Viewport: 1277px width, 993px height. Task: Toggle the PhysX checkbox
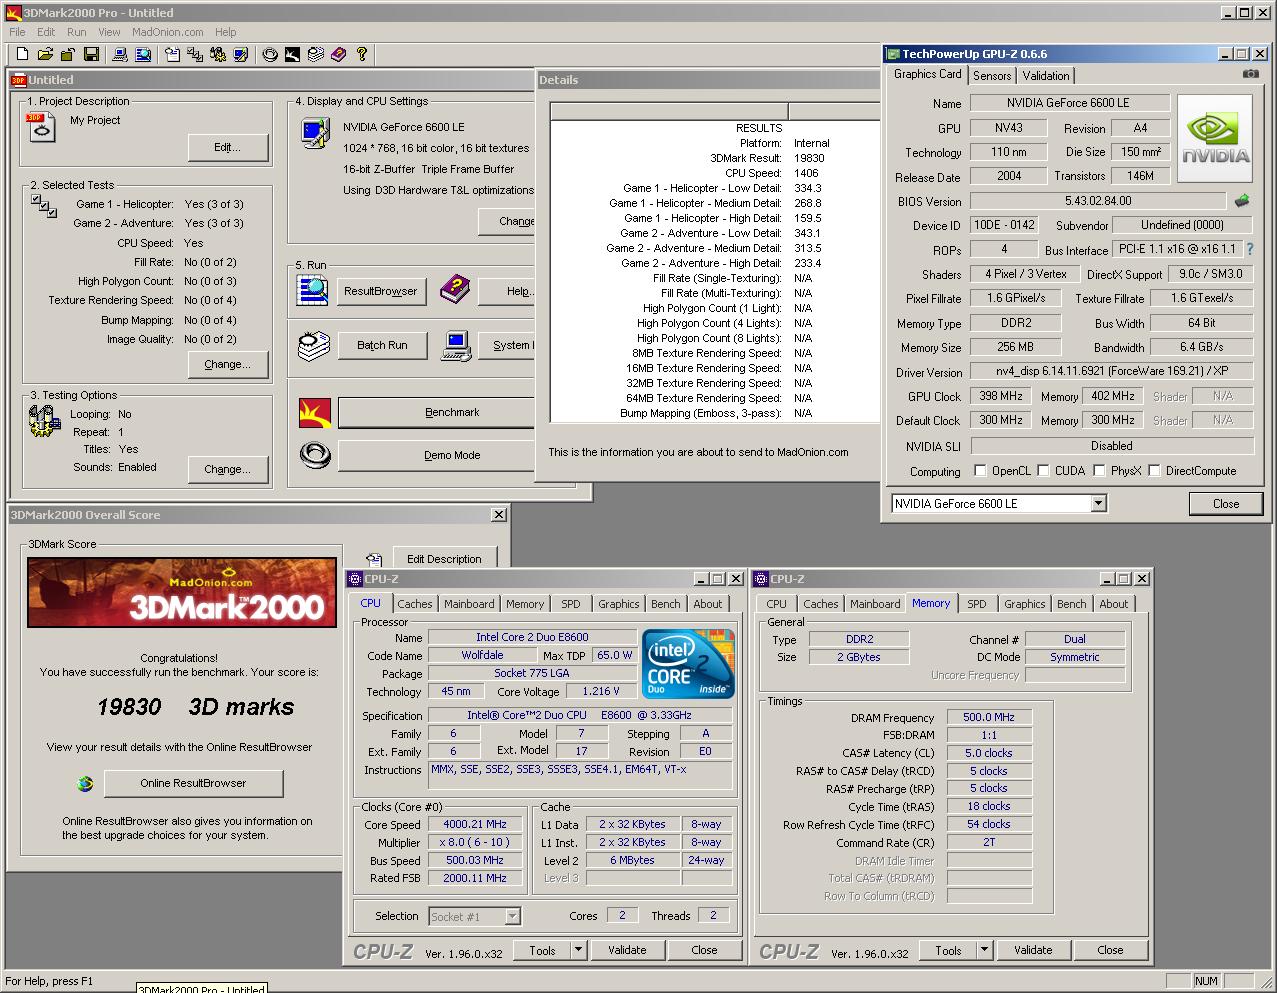point(1099,470)
